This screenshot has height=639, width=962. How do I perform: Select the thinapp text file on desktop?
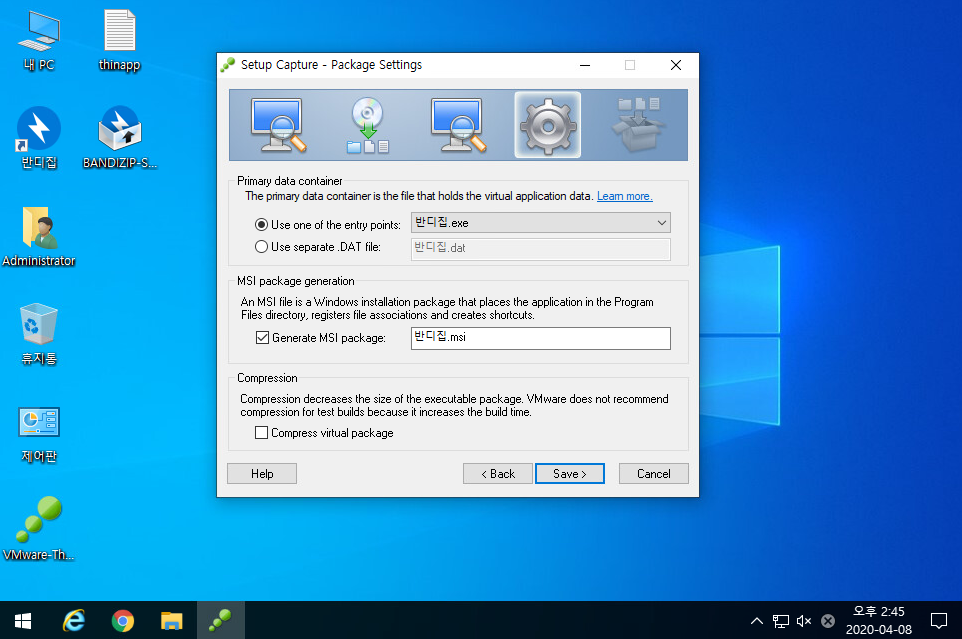119,40
